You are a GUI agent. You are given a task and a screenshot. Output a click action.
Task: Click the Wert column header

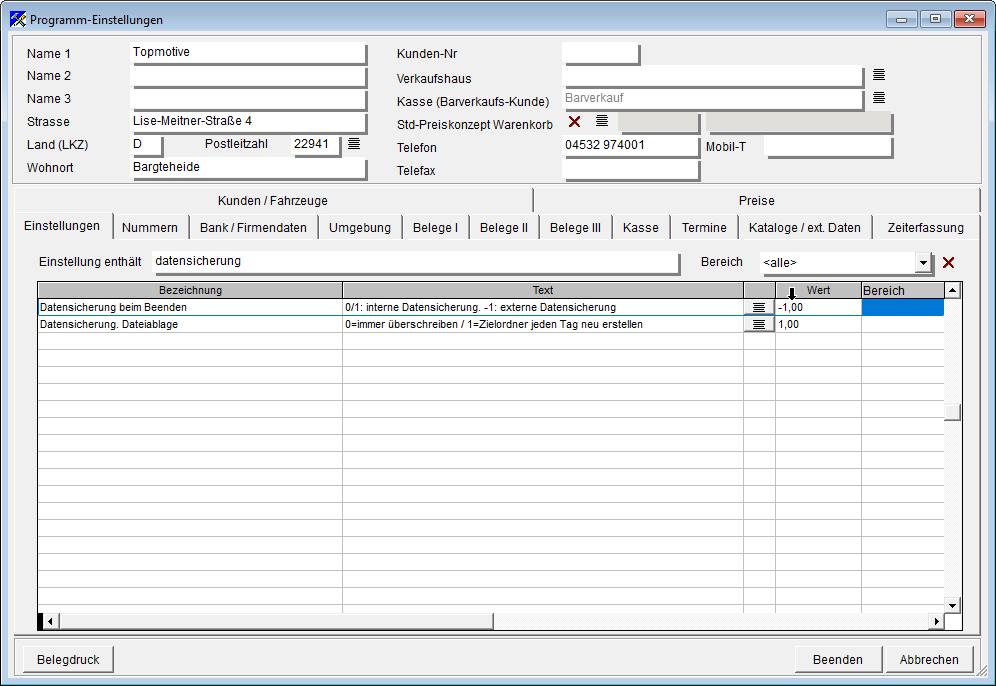(x=818, y=290)
